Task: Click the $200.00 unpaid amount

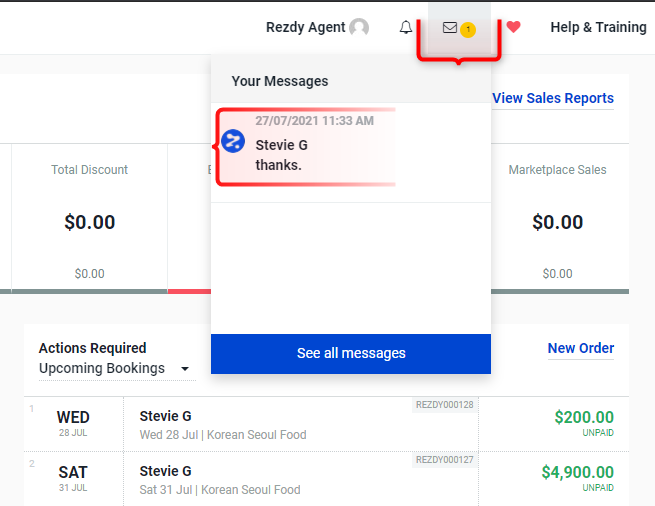Action: click(584, 417)
